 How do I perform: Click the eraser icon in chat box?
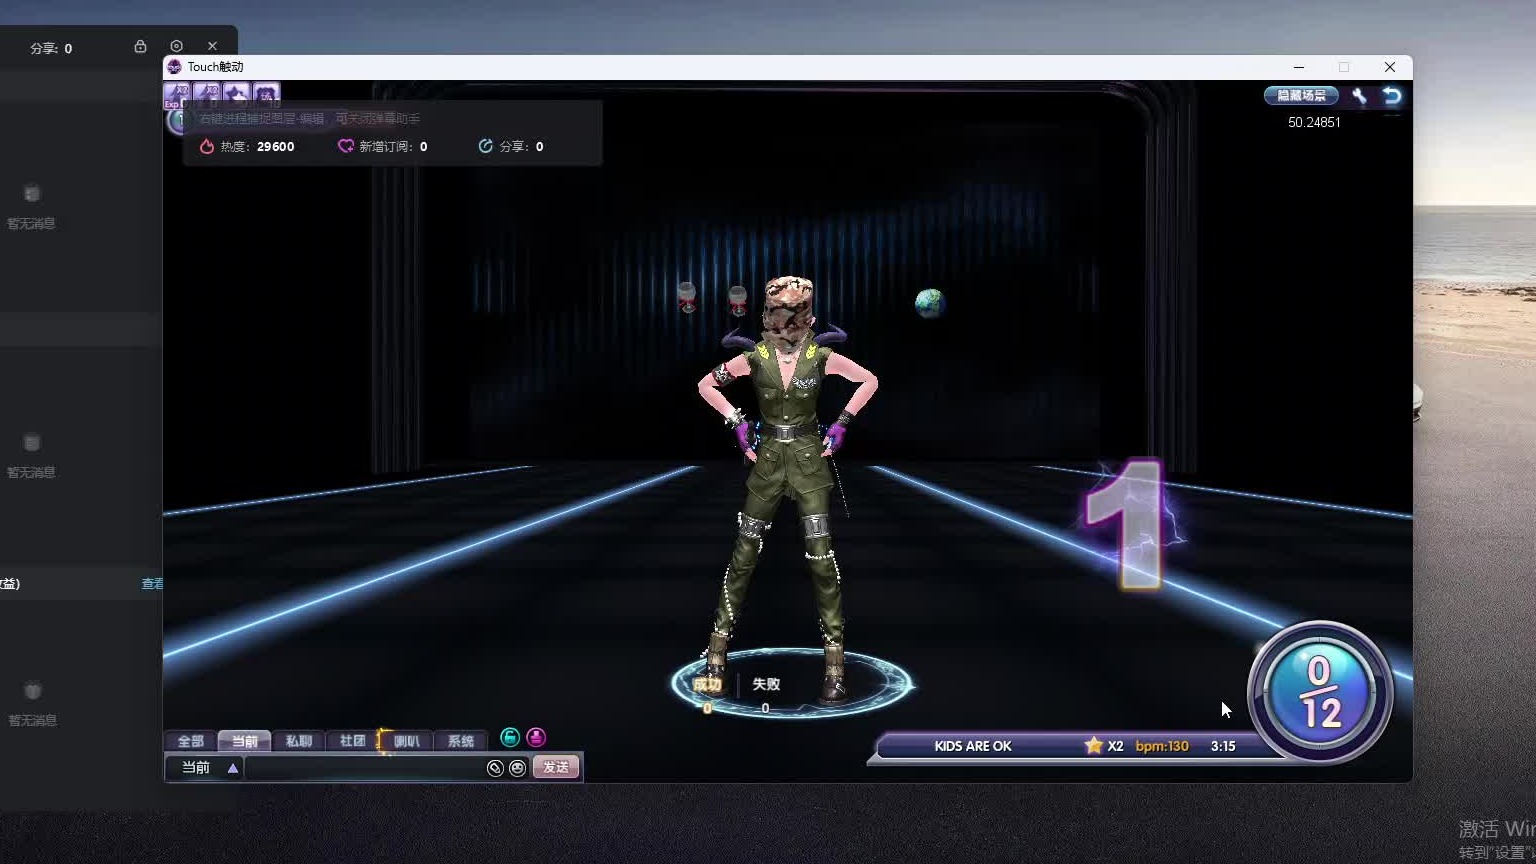click(x=495, y=768)
